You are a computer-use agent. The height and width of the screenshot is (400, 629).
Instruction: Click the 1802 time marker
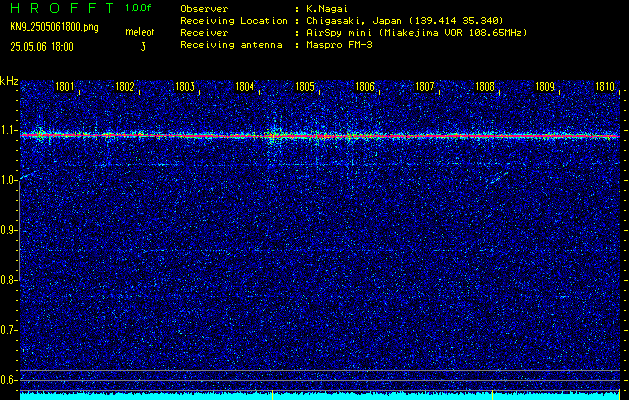pyautogui.click(x=124, y=86)
